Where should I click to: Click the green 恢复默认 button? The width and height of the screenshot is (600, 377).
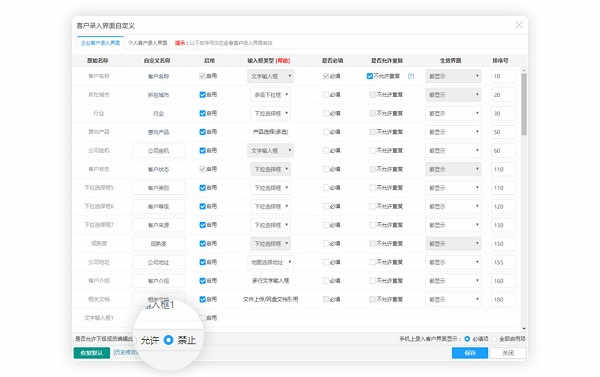(x=92, y=353)
